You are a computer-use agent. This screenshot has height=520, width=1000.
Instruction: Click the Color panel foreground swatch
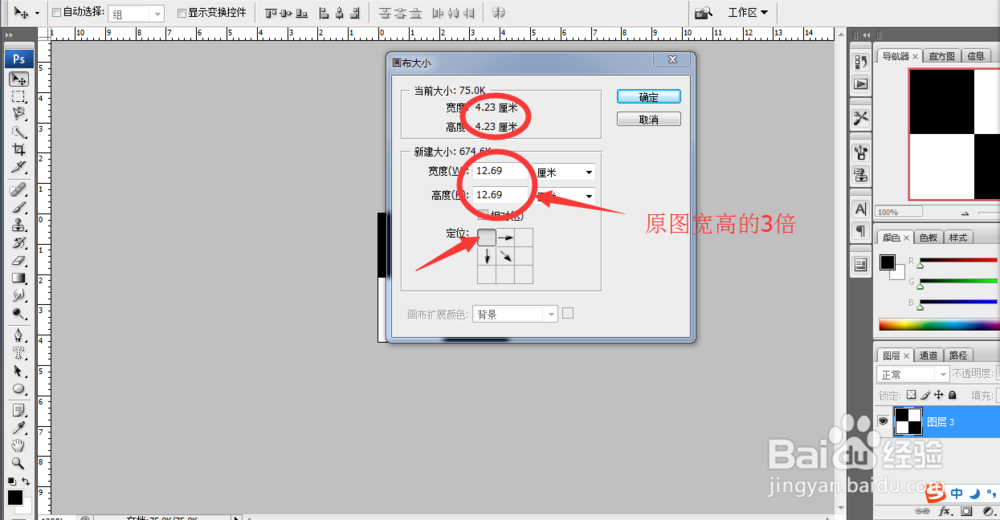pos(887,262)
